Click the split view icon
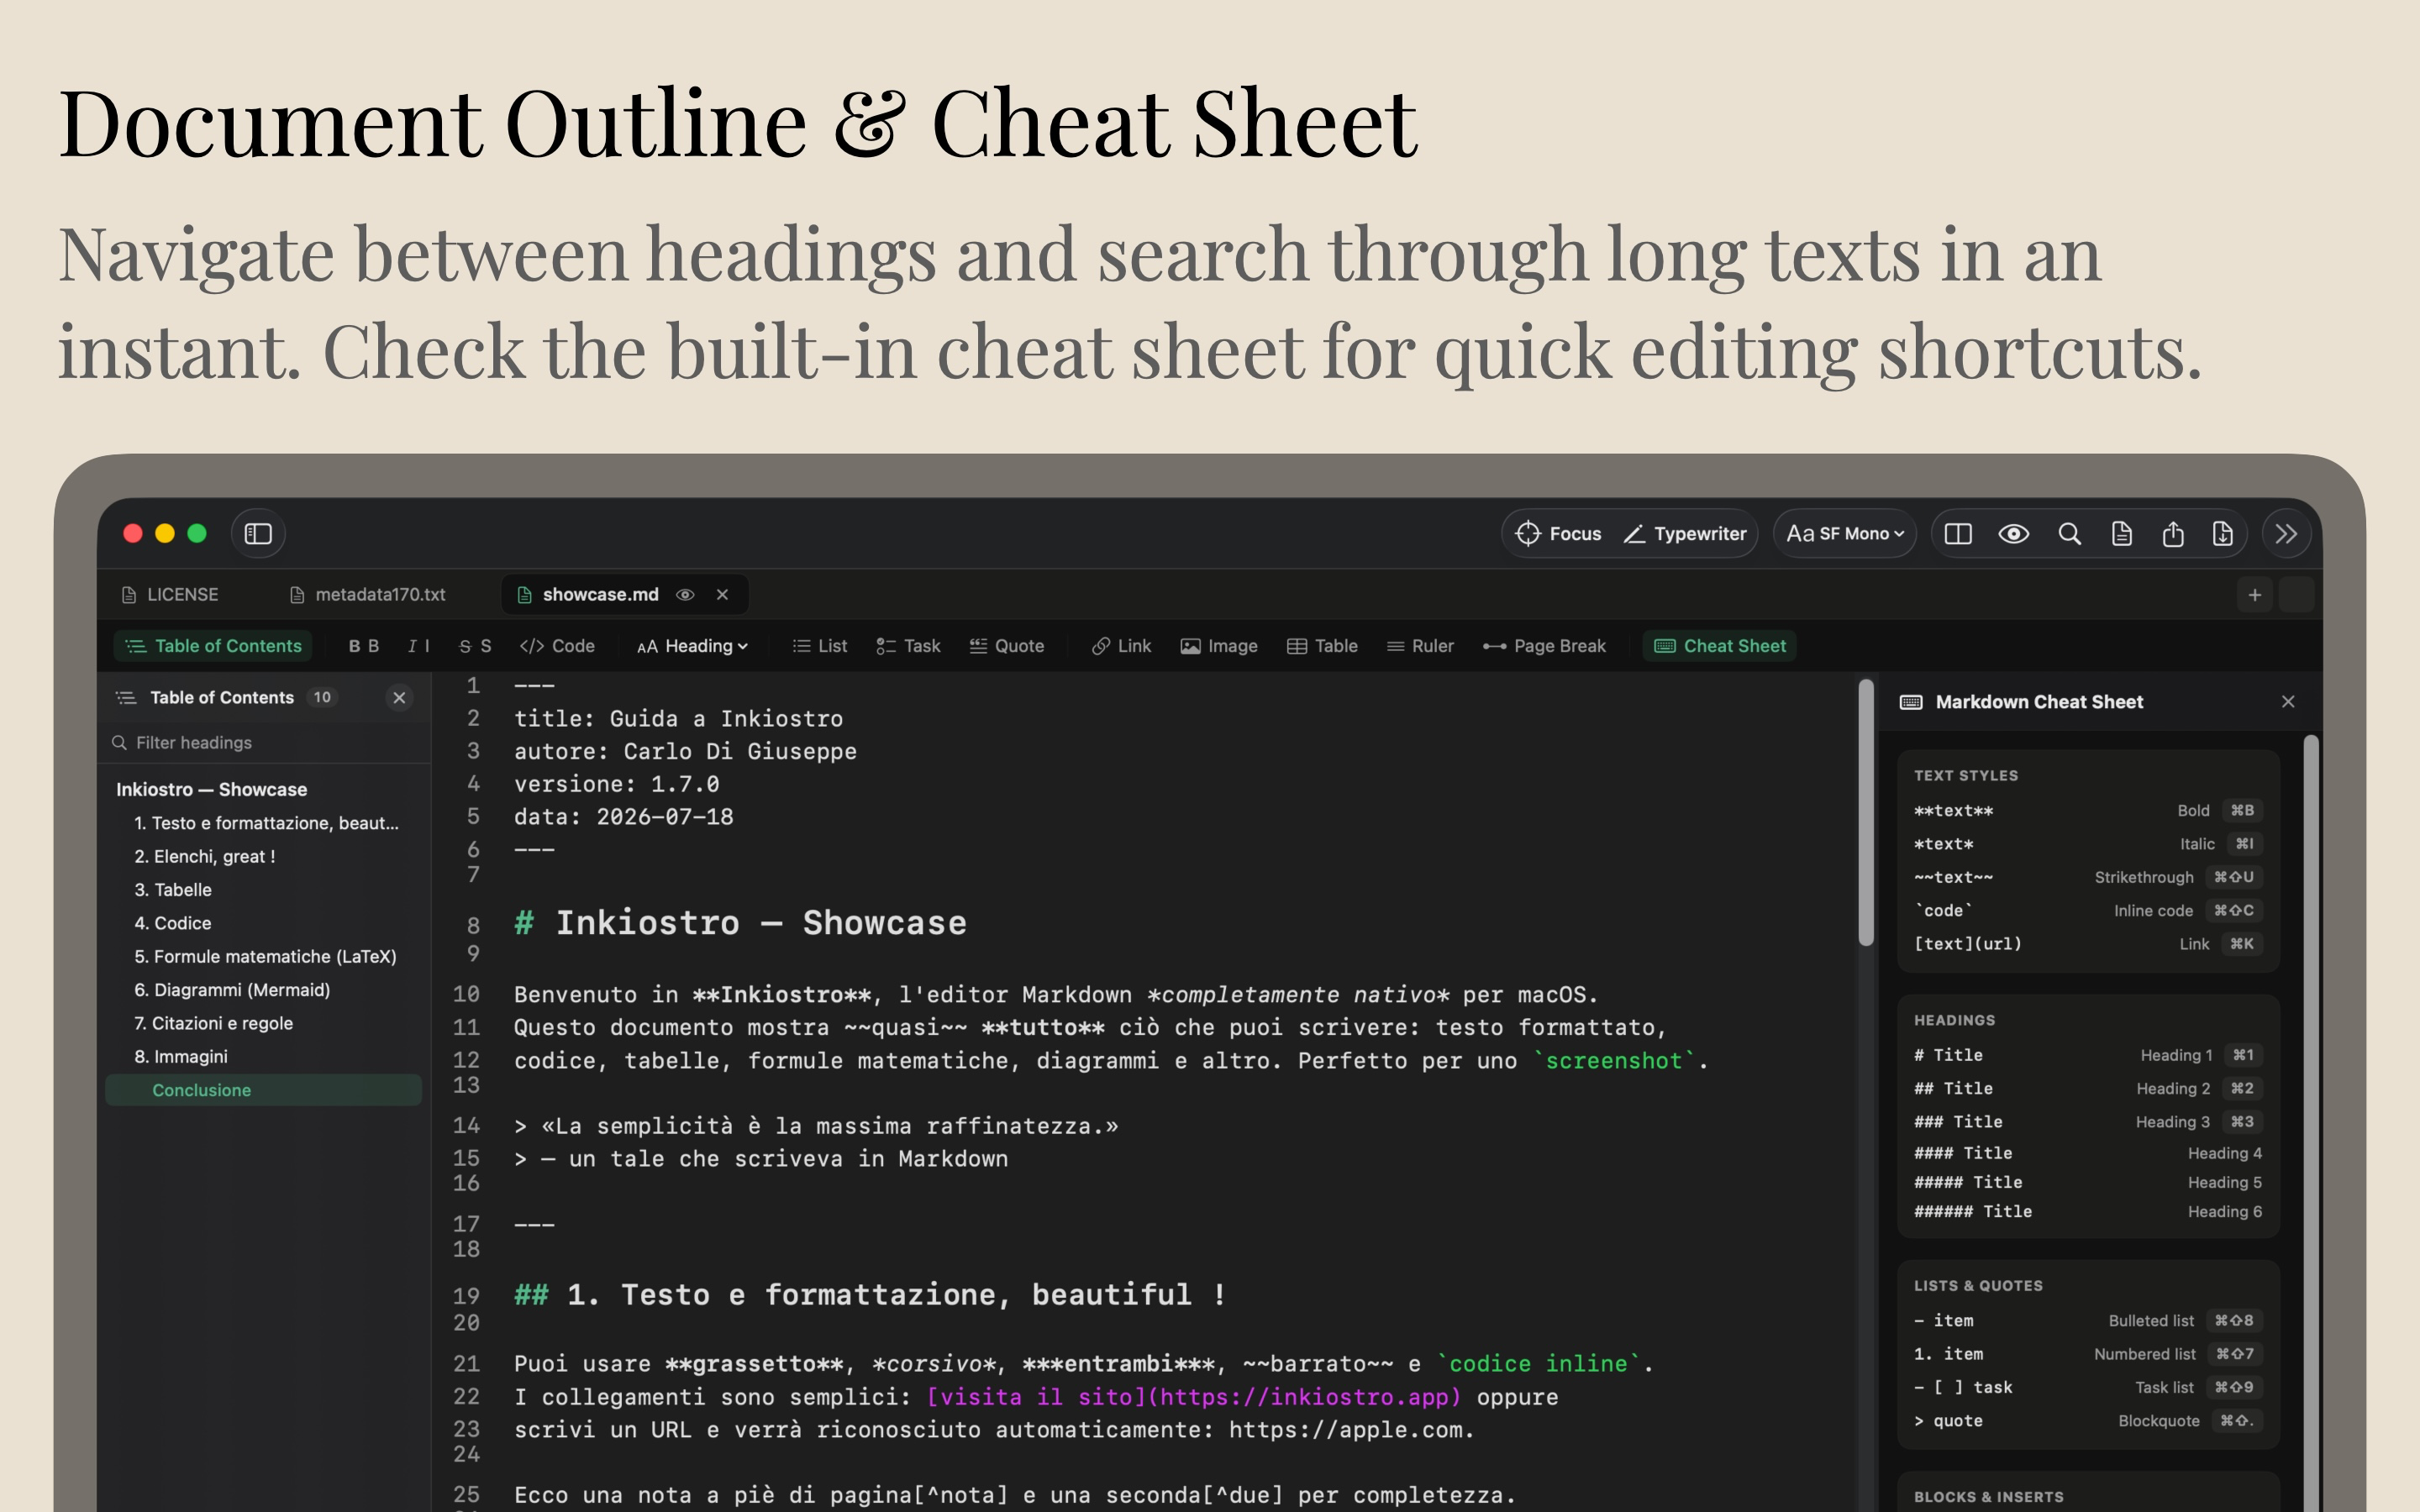The height and width of the screenshot is (1512, 2420). click(x=1958, y=534)
